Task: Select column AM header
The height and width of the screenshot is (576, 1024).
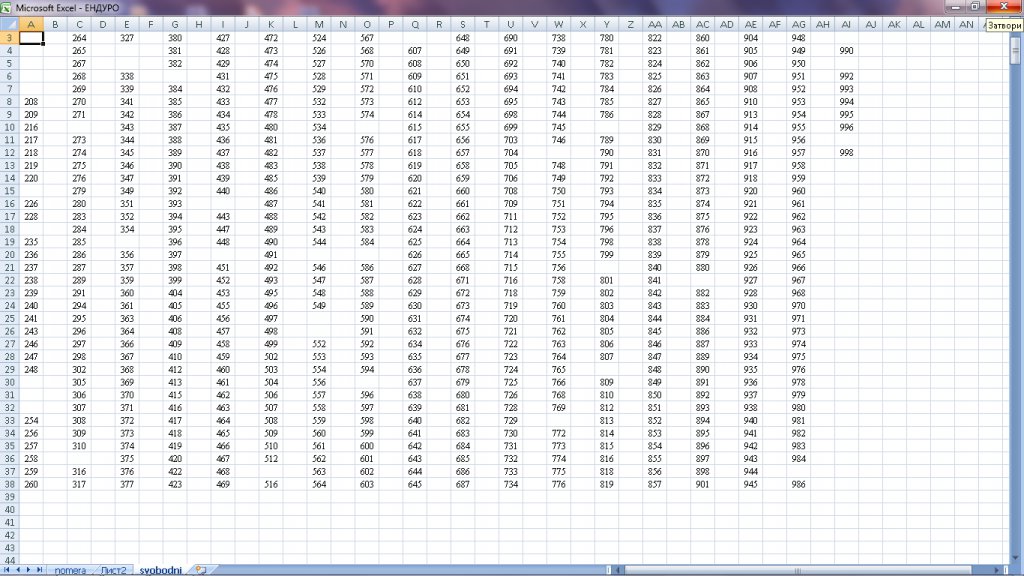Action: tap(943, 25)
